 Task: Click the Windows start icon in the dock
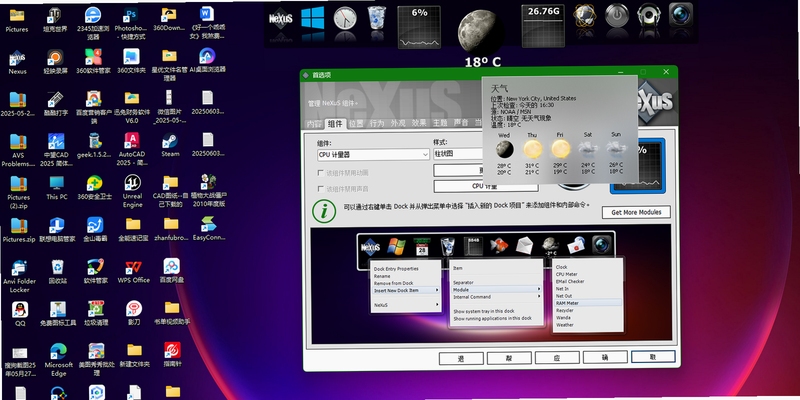click(x=313, y=18)
